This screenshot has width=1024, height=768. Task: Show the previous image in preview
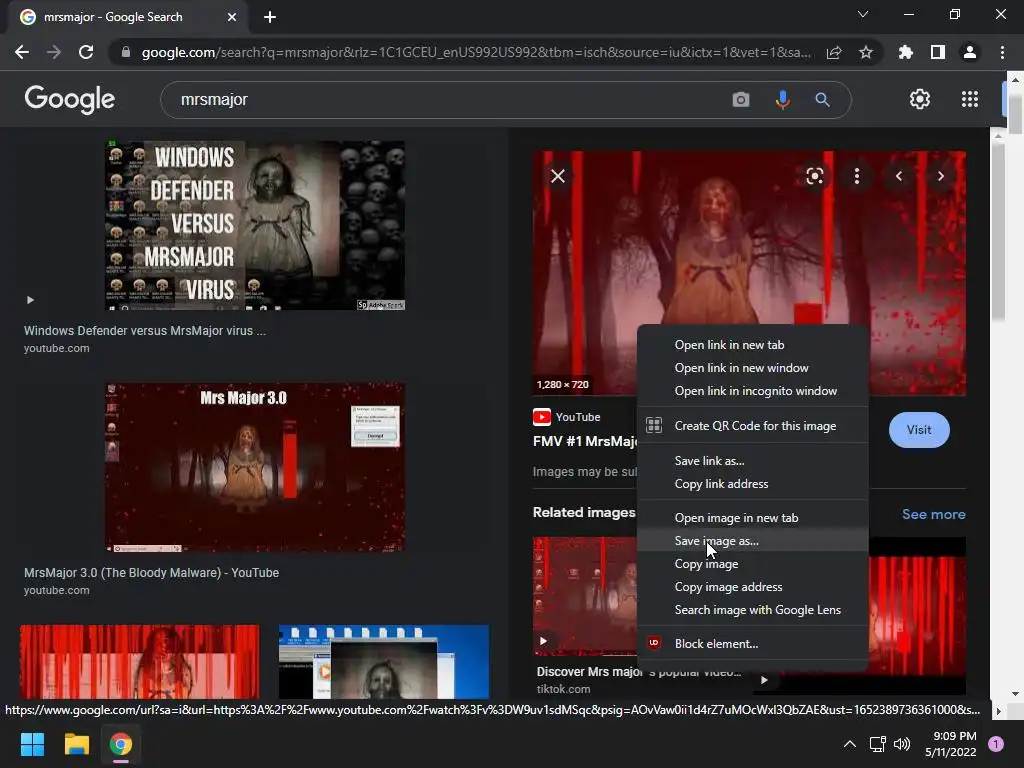(x=899, y=176)
